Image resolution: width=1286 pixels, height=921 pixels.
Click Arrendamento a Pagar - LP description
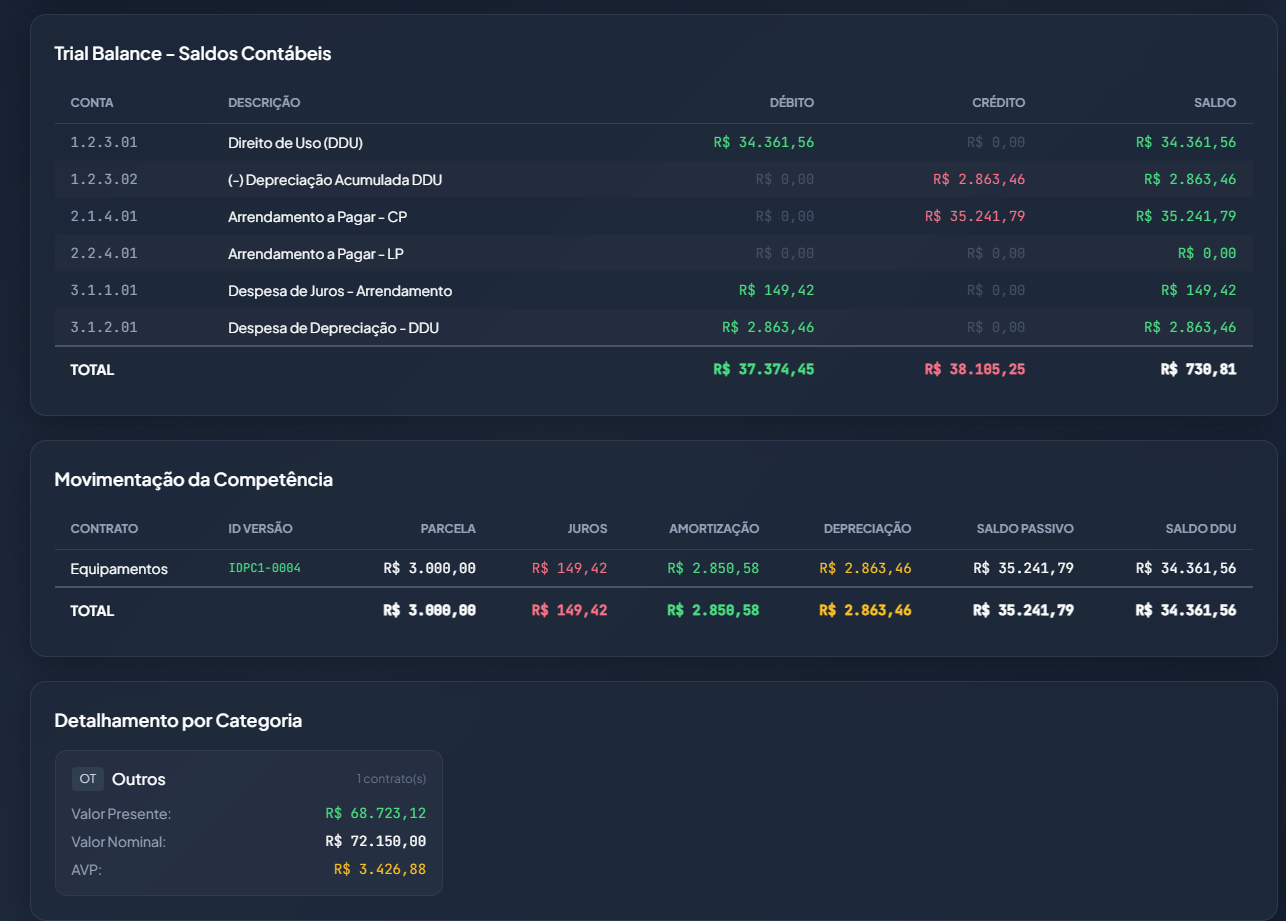tap(315, 254)
